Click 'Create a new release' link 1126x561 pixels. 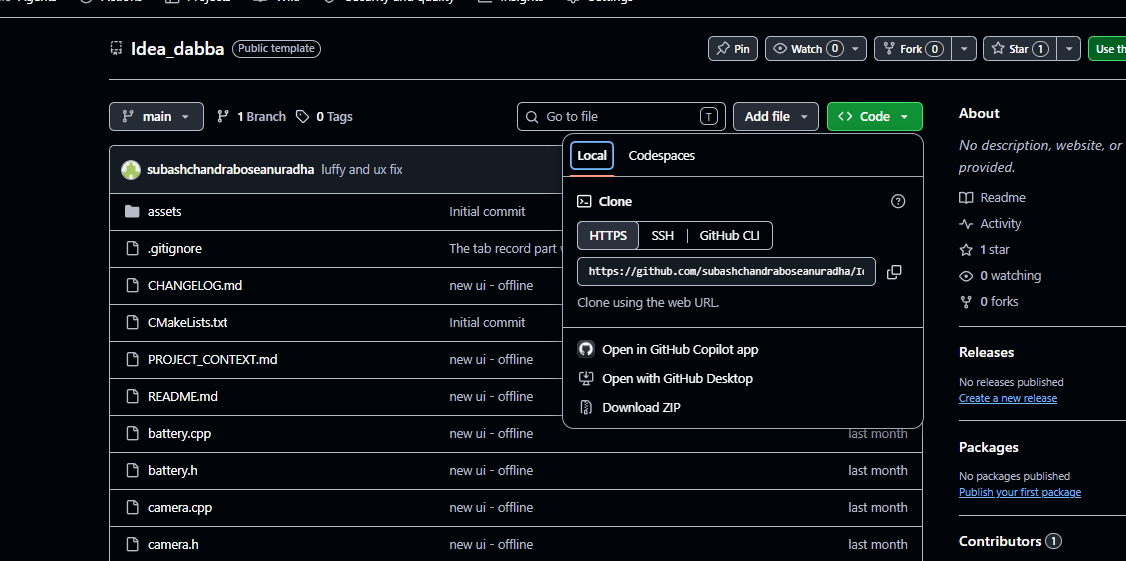[x=1008, y=399]
